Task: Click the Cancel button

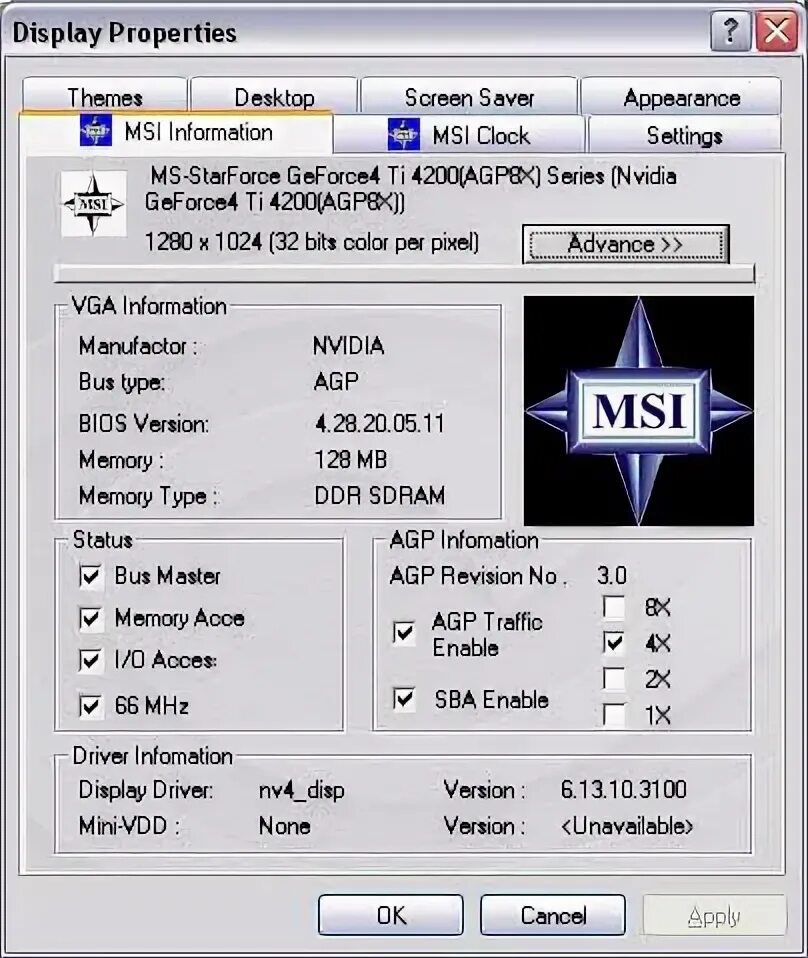Action: [x=553, y=915]
